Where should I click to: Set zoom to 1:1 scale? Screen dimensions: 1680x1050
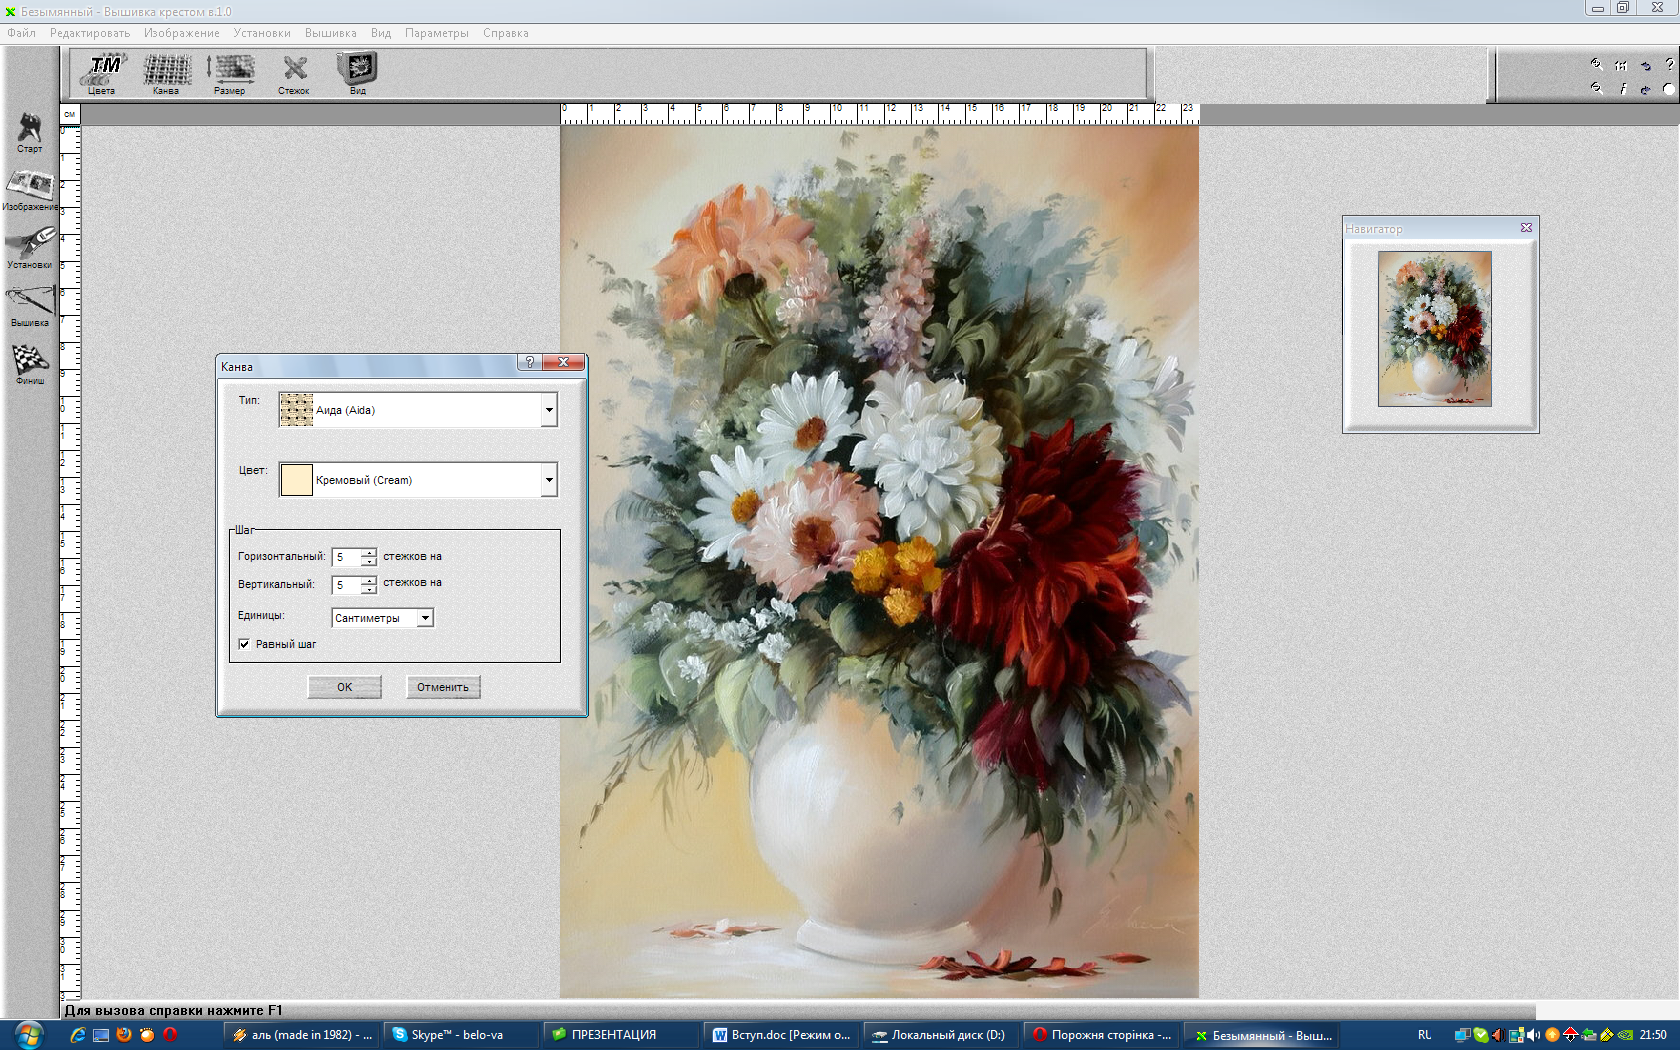pos(1621,65)
